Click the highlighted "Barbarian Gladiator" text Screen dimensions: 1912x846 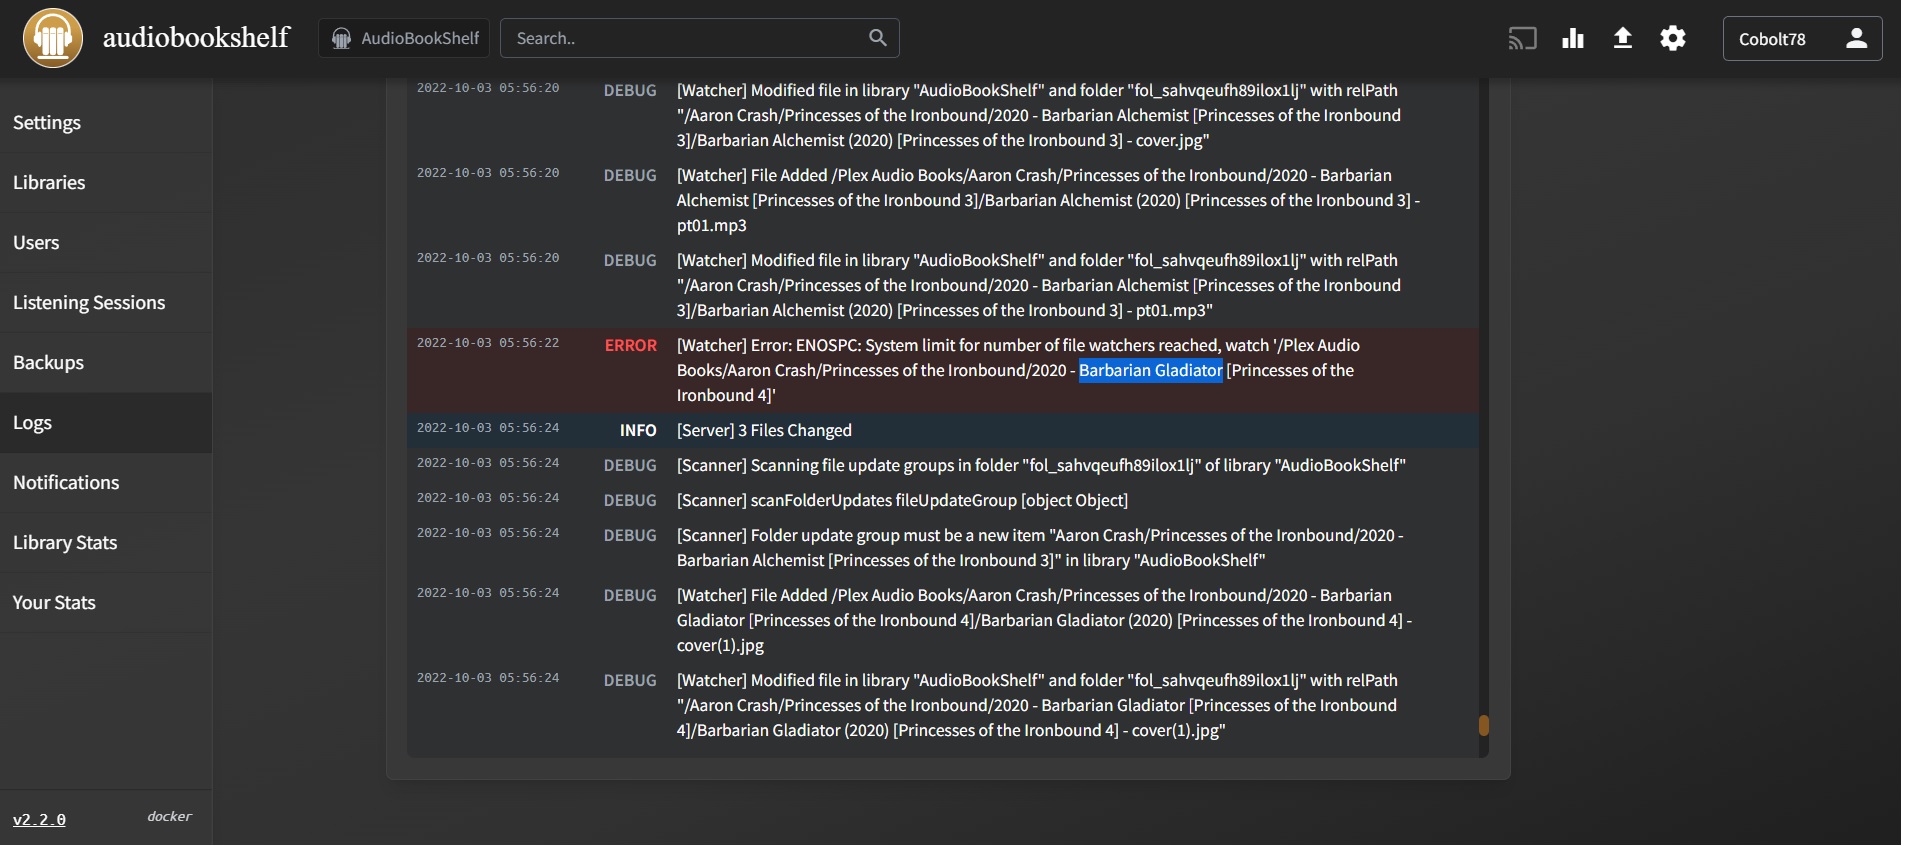(1150, 370)
